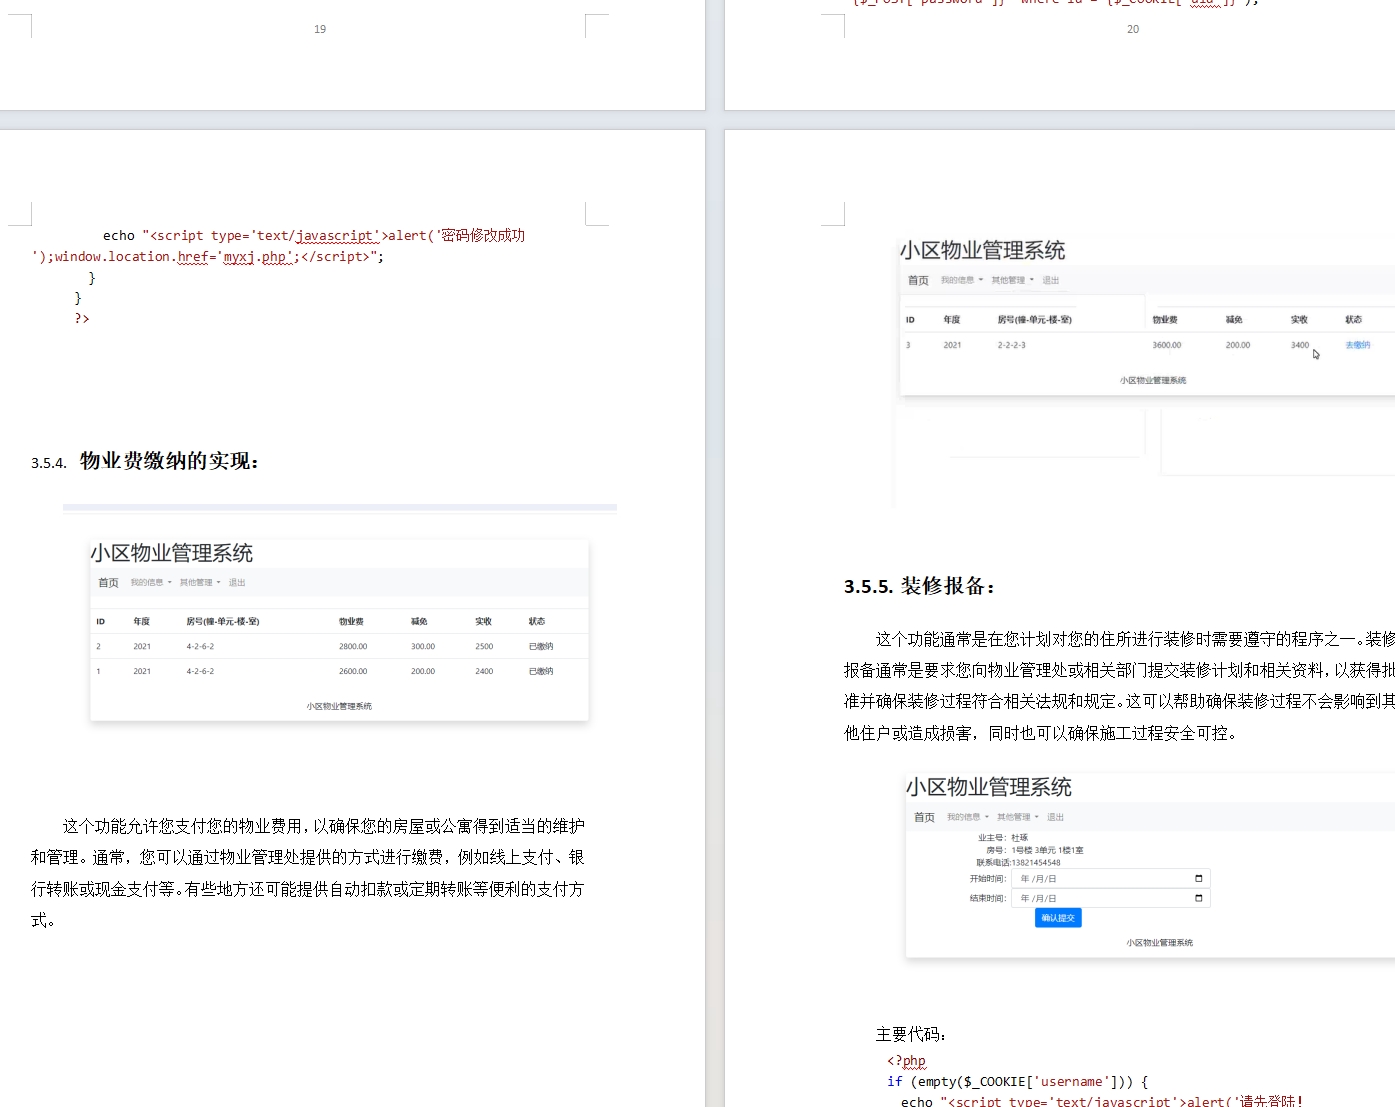Click the if (empty($_COOKIE['username'])) line
Image resolution: width=1395 pixels, height=1107 pixels.
1017,1081
